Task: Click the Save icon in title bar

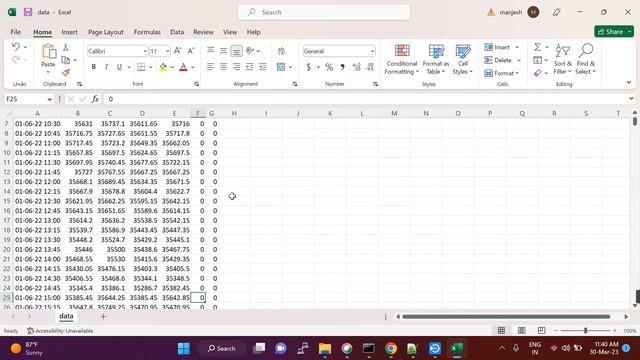Action: point(28,12)
